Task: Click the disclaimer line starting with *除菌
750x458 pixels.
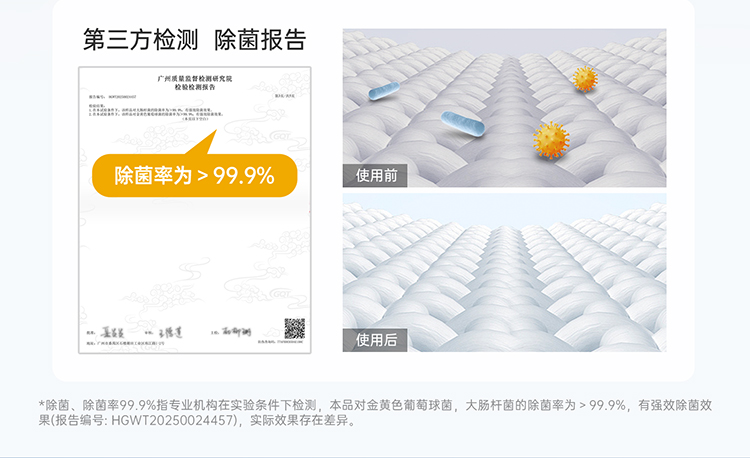Action: 375,405
